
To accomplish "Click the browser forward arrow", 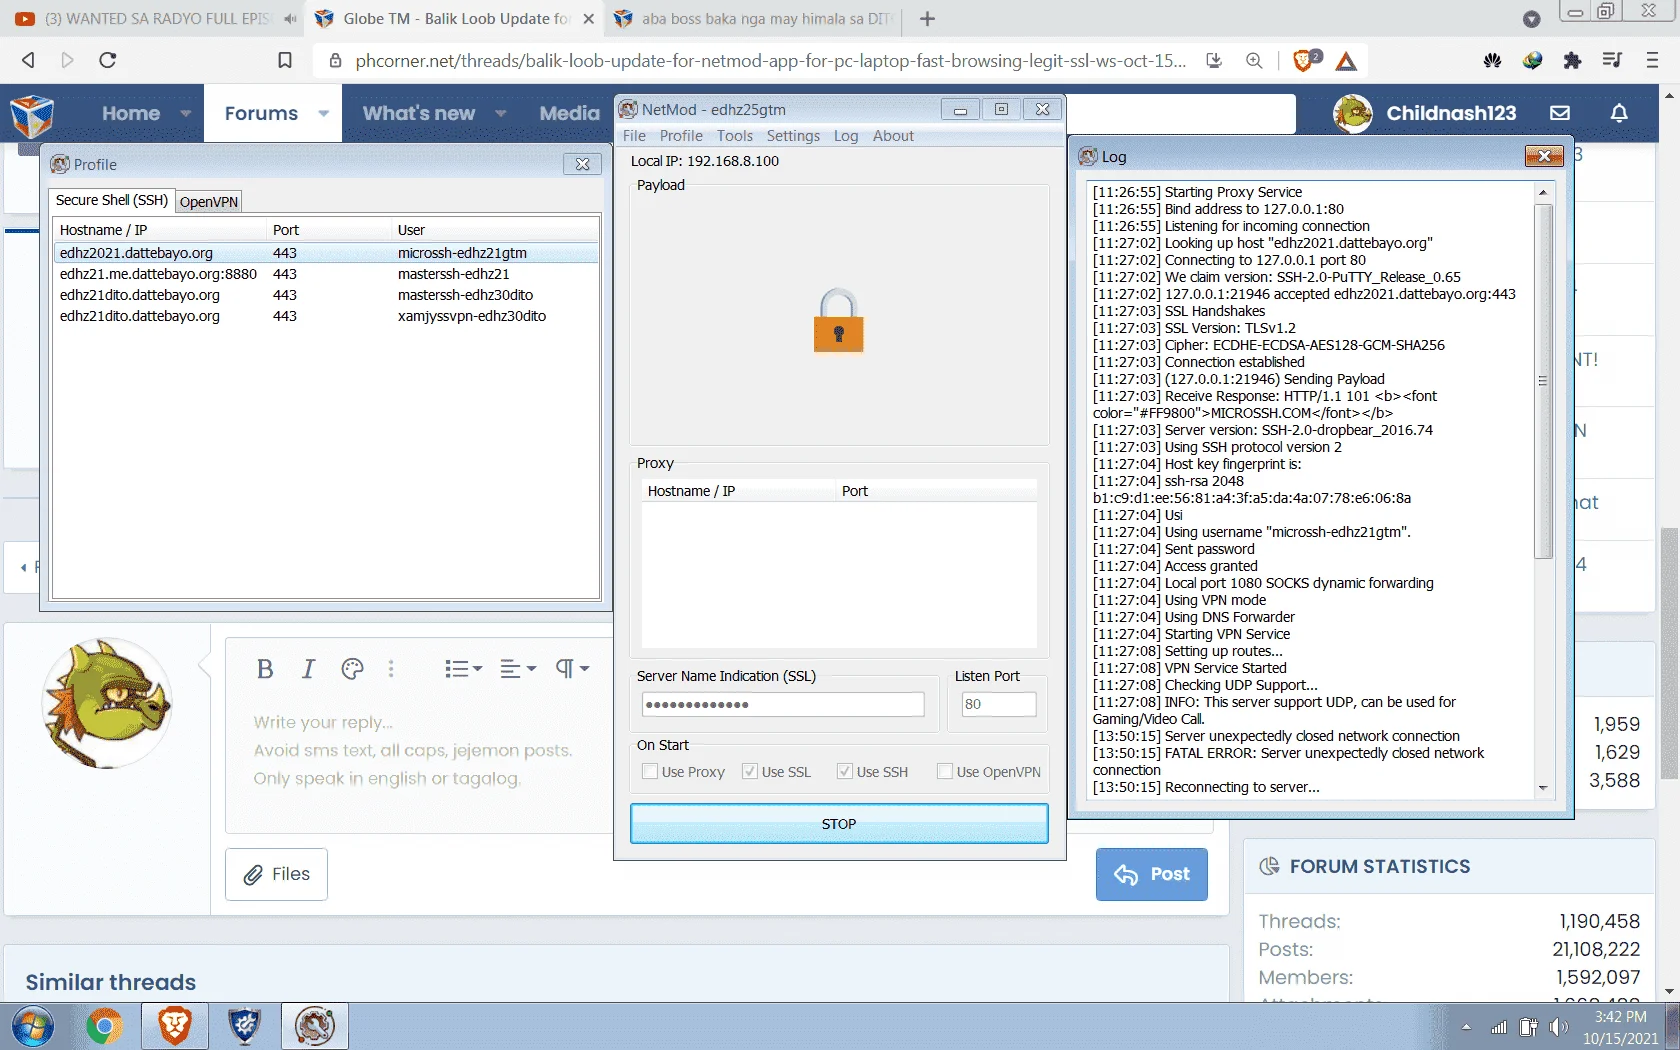I will (x=67, y=60).
